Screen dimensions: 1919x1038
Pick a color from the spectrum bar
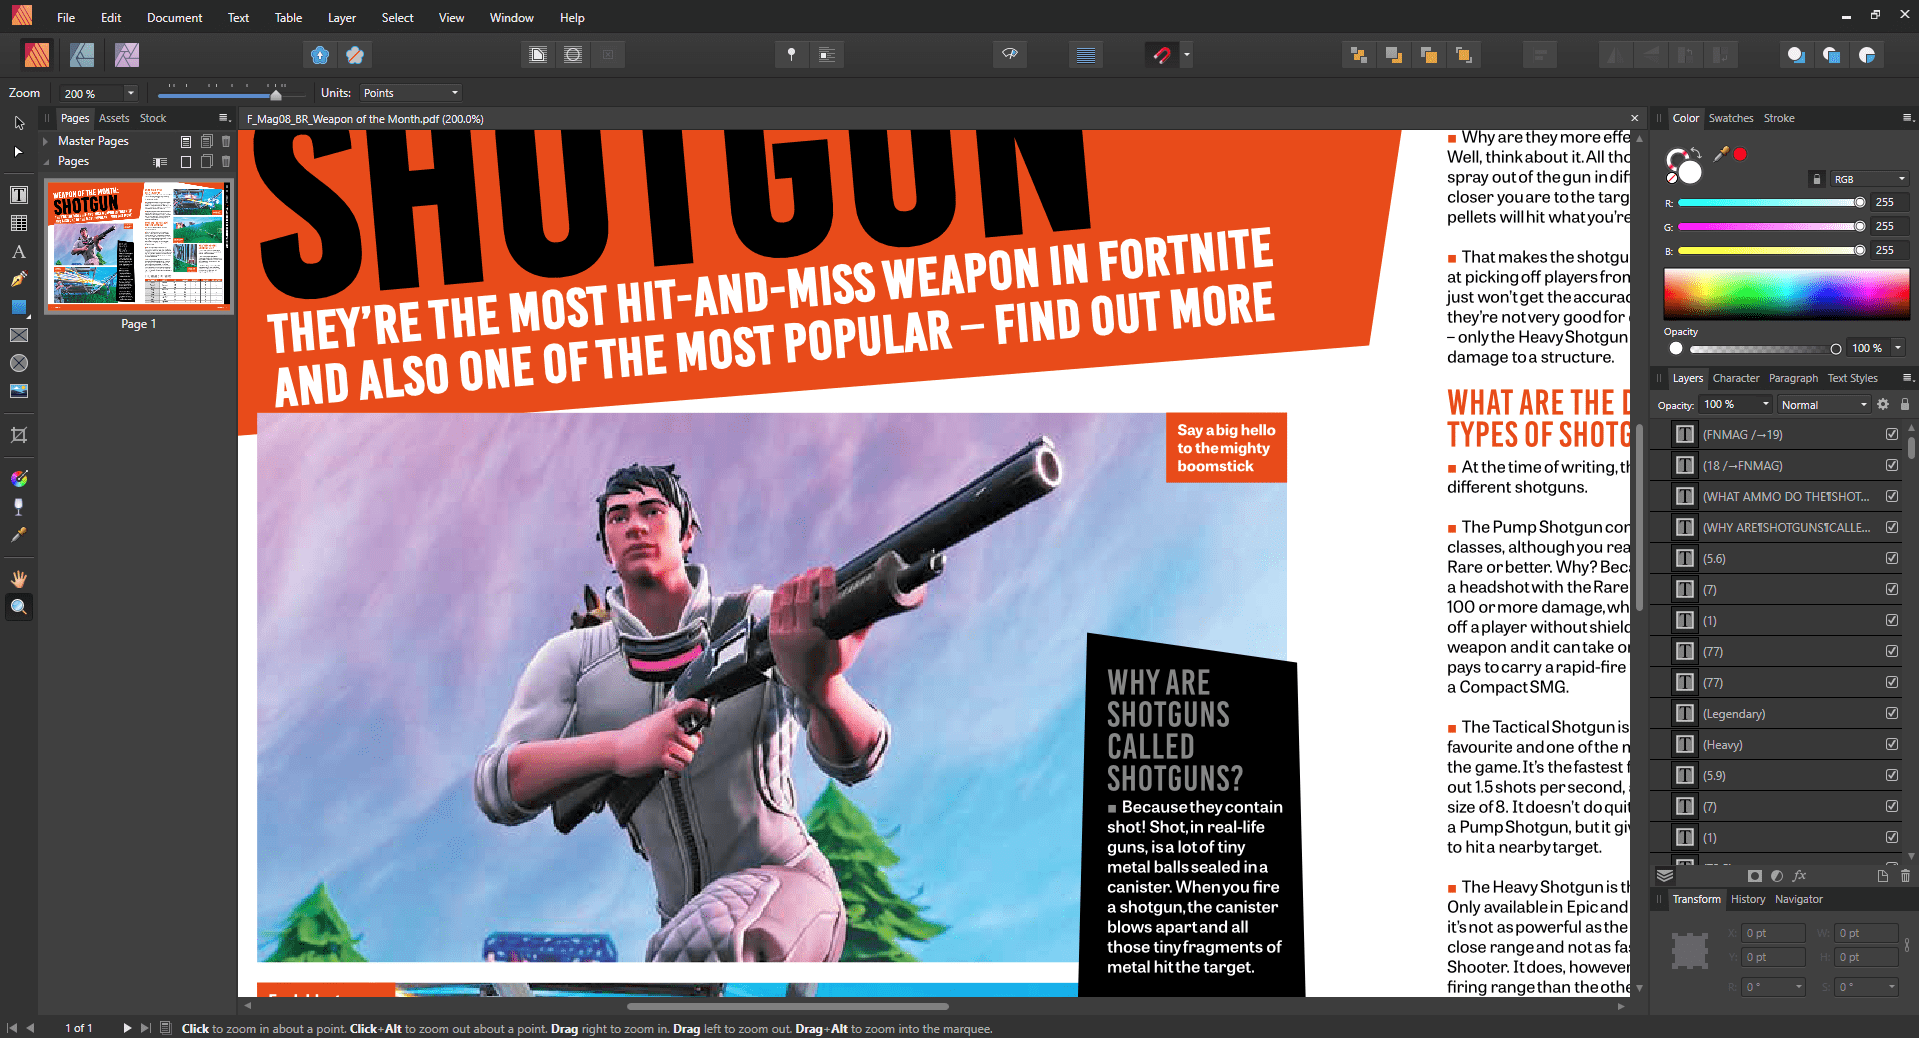click(1786, 294)
